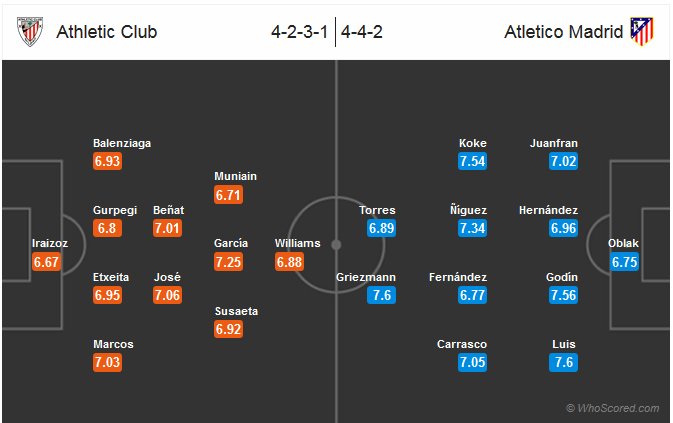The height and width of the screenshot is (423, 673).
Task: Click the Atletico Madrid crest logo
Action: [x=642, y=31]
